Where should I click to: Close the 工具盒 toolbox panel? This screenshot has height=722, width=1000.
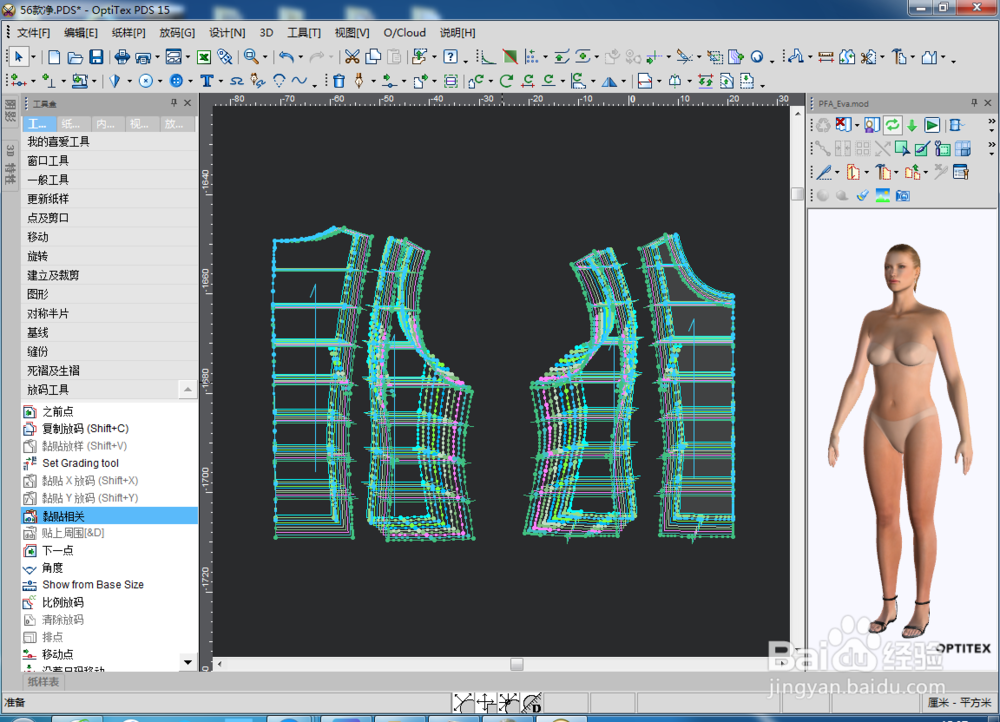pos(188,103)
